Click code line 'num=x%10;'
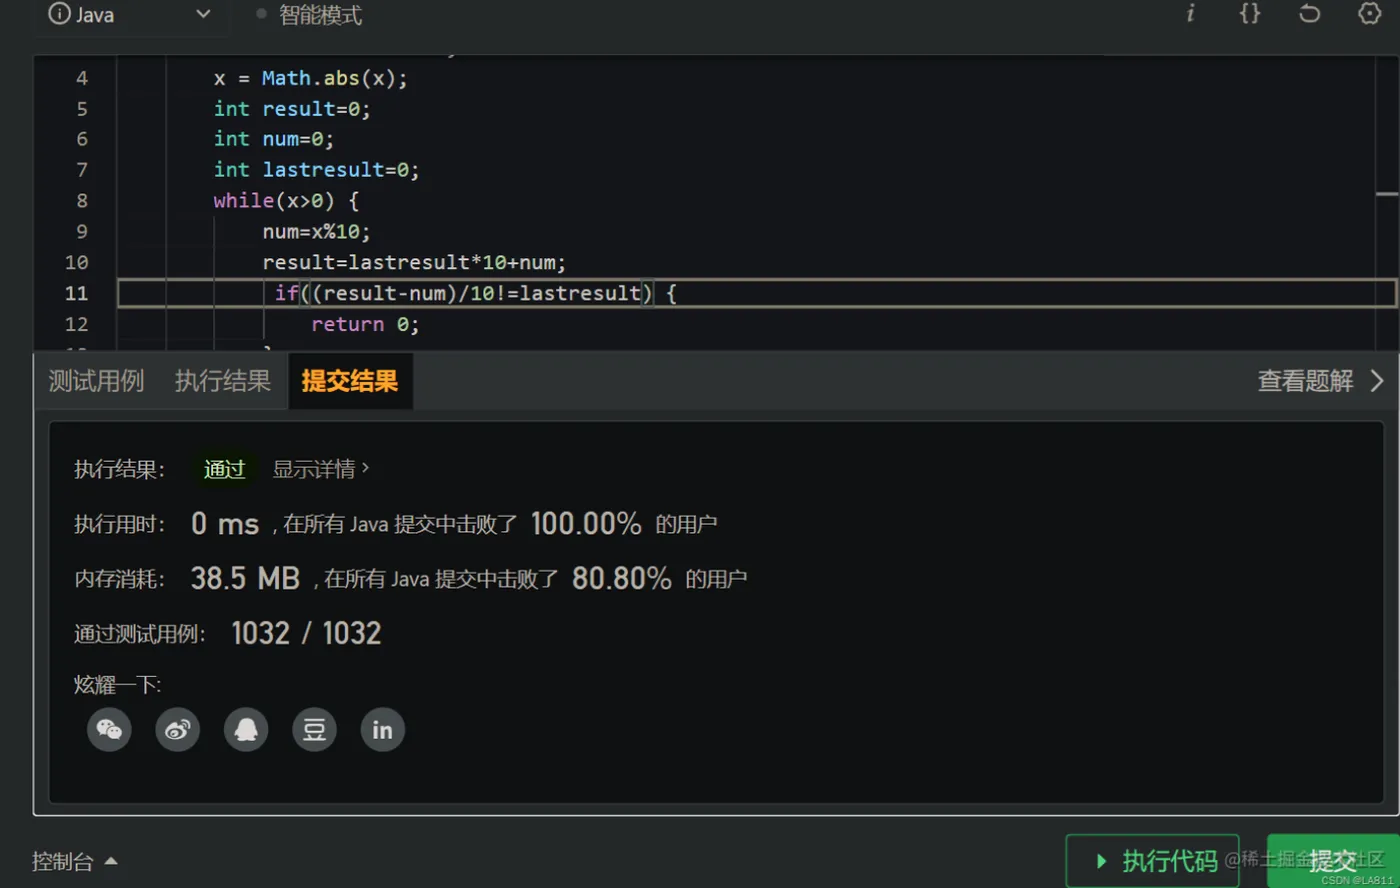The height and width of the screenshot is (888, 1400). coord(316,232)
